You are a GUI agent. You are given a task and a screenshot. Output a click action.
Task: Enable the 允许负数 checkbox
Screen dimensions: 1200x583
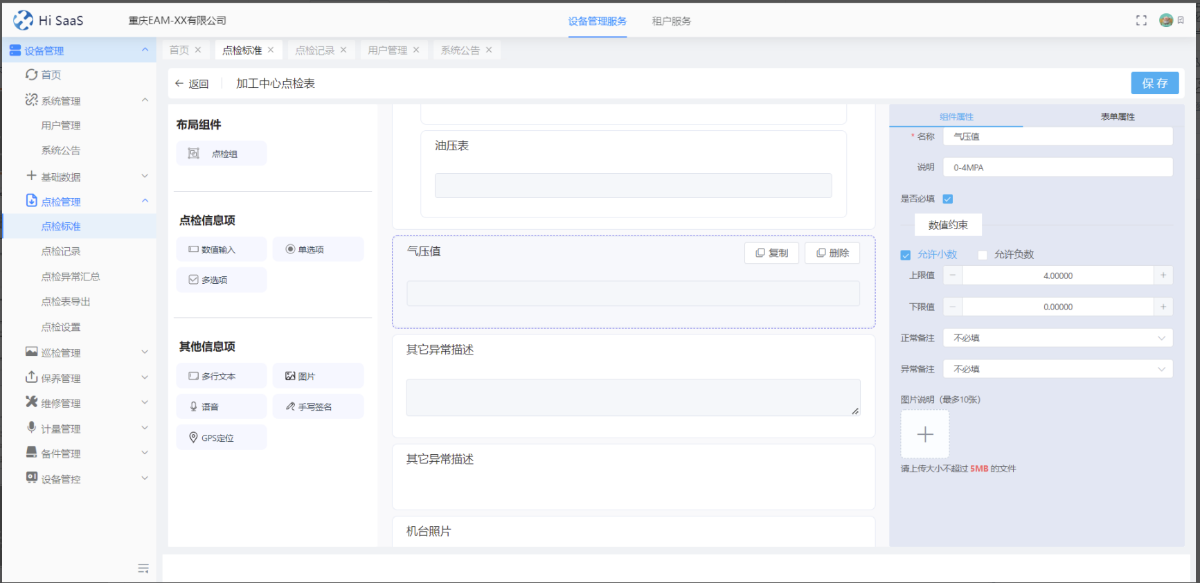click(982, 254)
